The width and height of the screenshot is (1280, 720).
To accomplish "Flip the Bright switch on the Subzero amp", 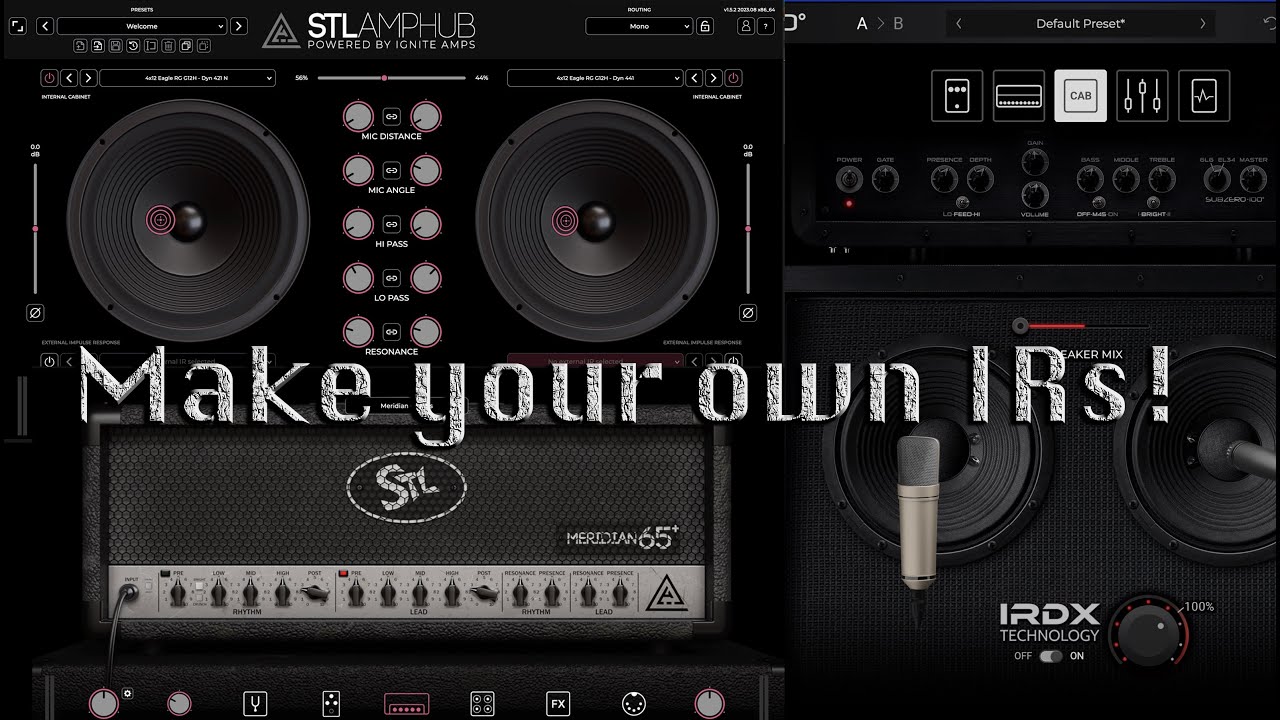I will [x=1153, y=203].
